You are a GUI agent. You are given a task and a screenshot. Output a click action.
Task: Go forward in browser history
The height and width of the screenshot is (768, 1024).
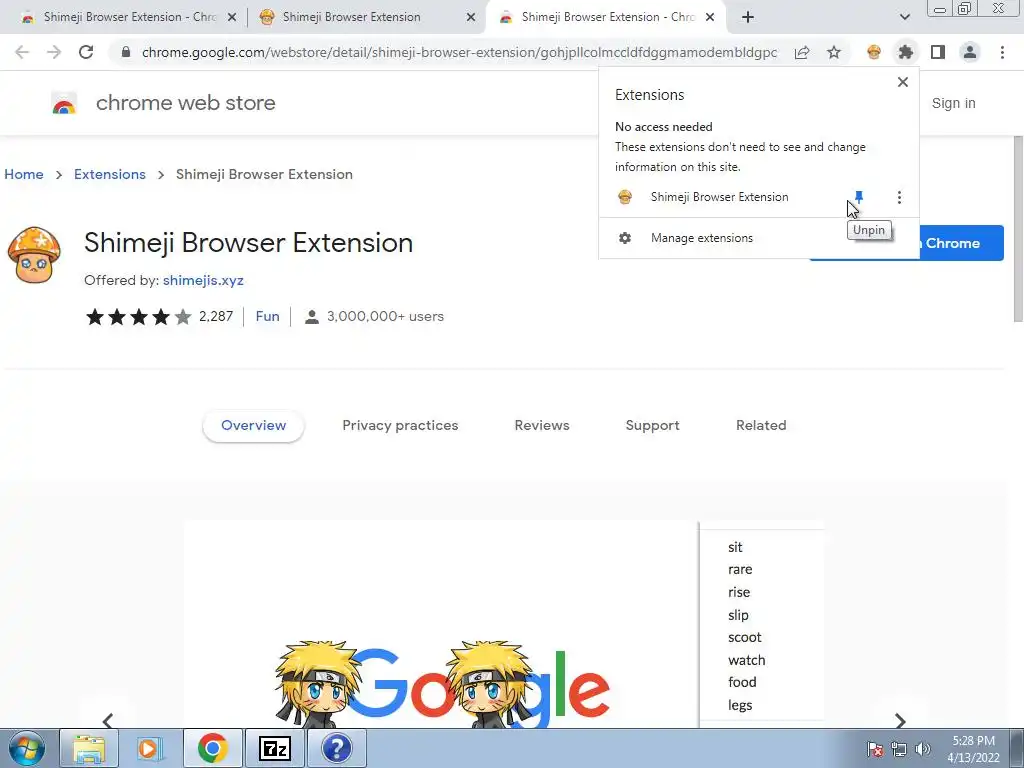[54, 52]
